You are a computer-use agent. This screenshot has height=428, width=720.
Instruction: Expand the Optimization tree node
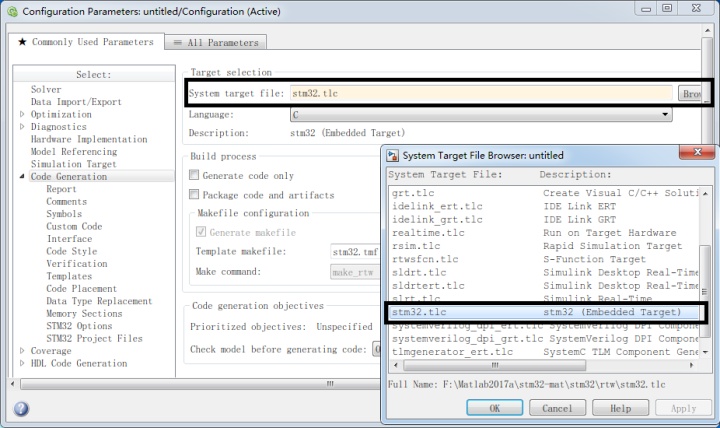pos(22,114)
